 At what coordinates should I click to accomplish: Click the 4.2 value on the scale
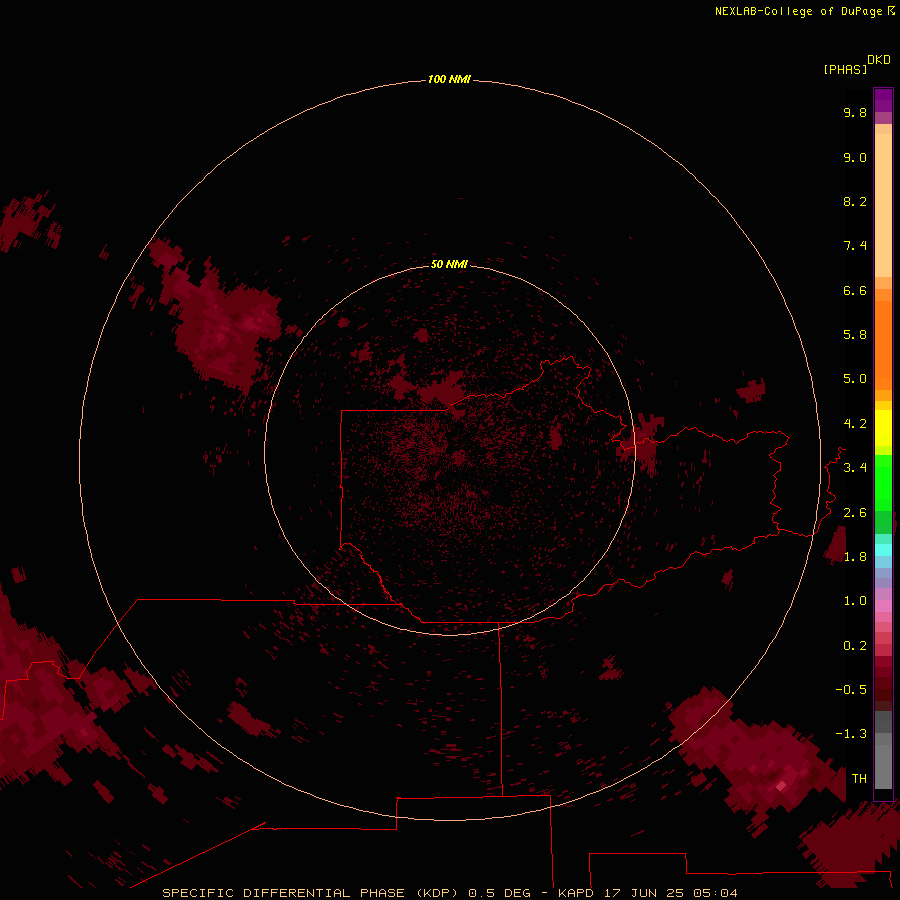855,424
